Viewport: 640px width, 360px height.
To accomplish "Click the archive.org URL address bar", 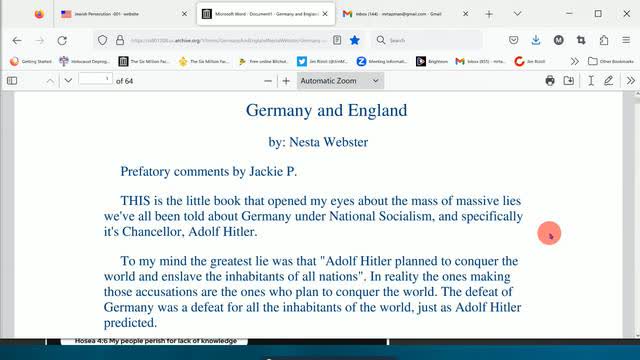I will (x=229, y=40).
